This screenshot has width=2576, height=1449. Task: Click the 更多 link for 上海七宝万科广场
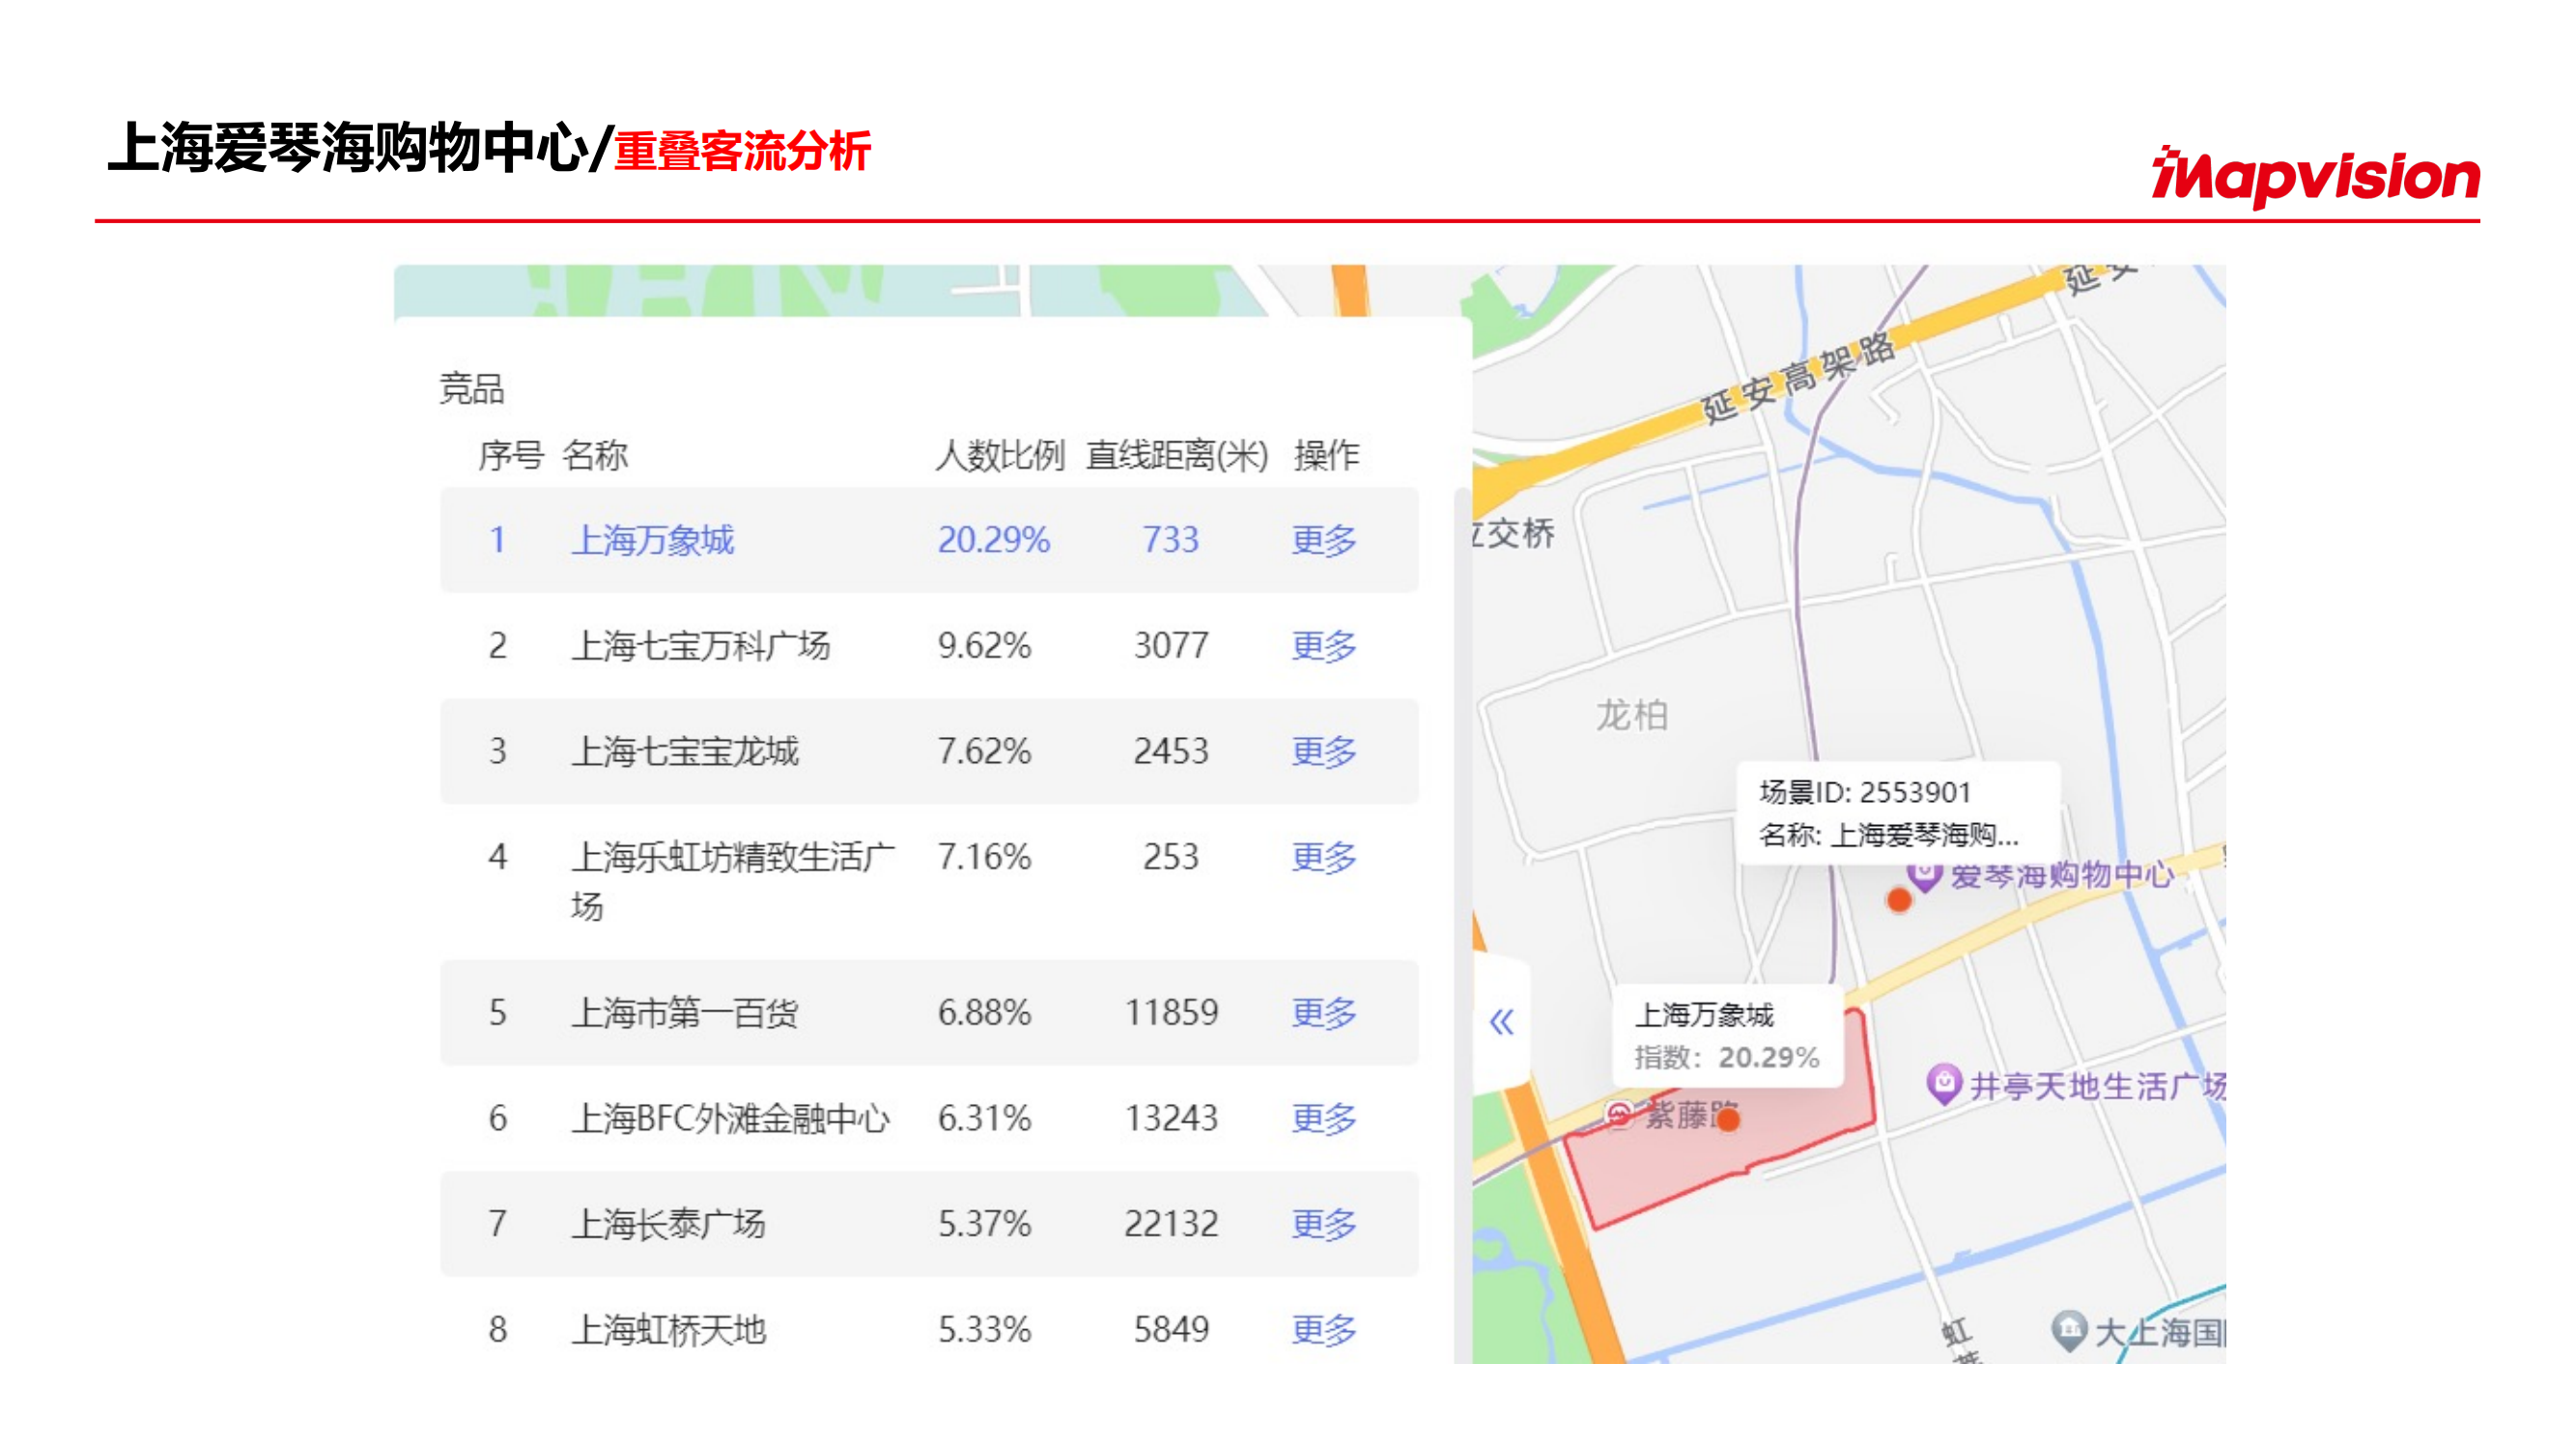point(1323,646)
